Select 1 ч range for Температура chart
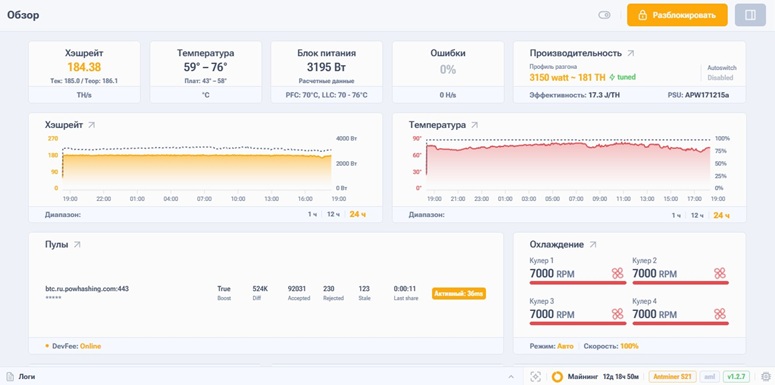This screenshot has width=775, height=385. pyautogui.click(x=676, y=215)
